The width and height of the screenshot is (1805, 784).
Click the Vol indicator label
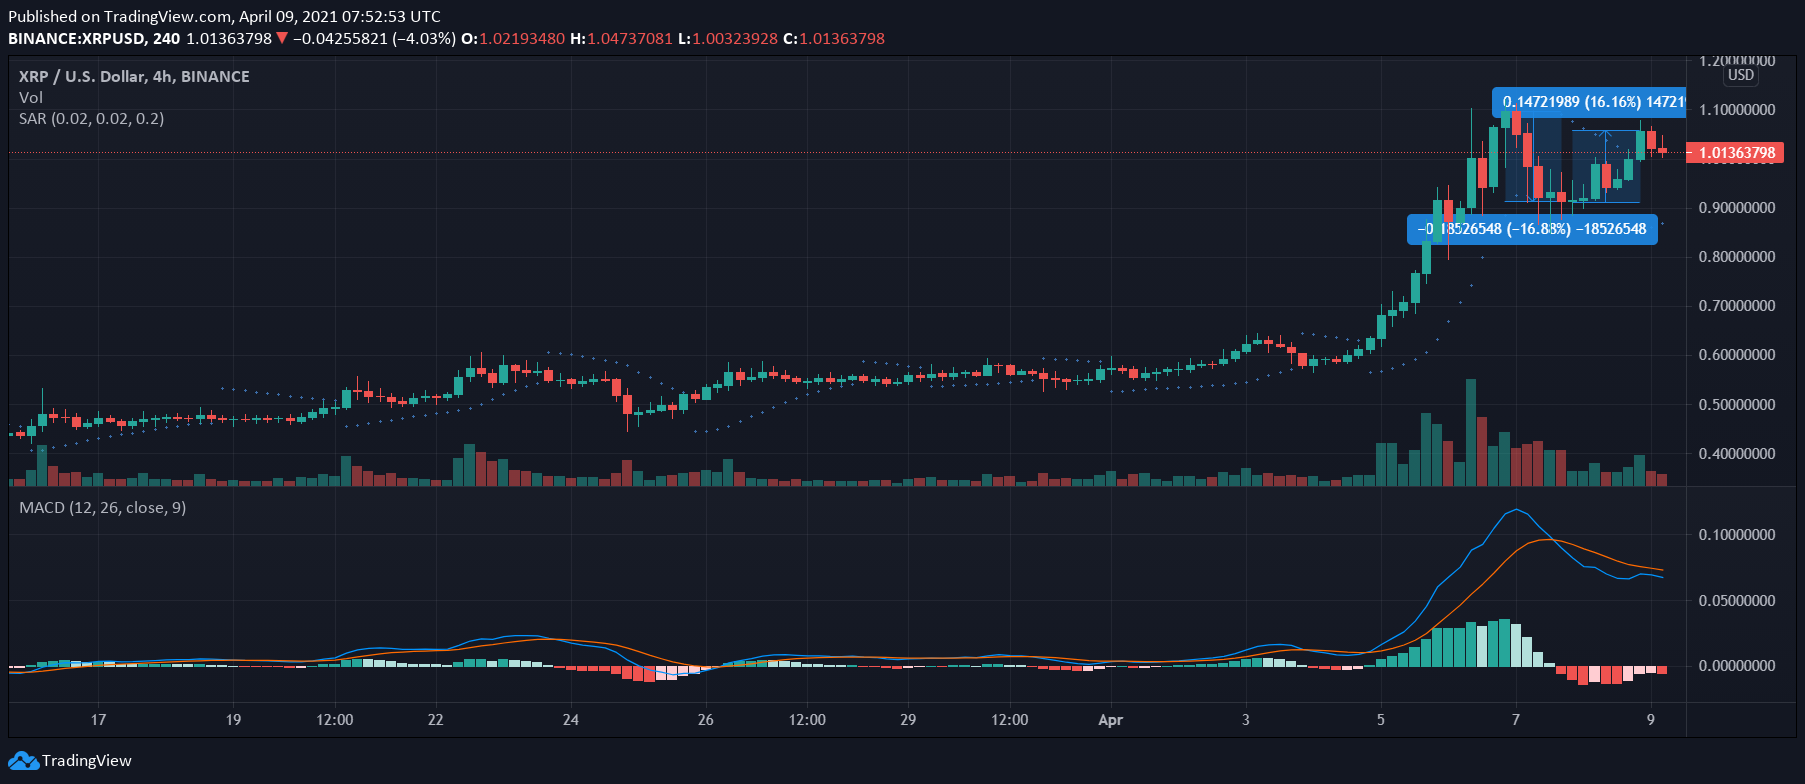pos(31,97)
